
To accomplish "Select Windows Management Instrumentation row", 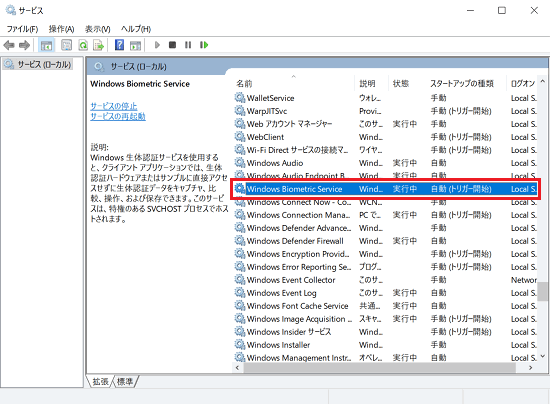I will point(385,357).
